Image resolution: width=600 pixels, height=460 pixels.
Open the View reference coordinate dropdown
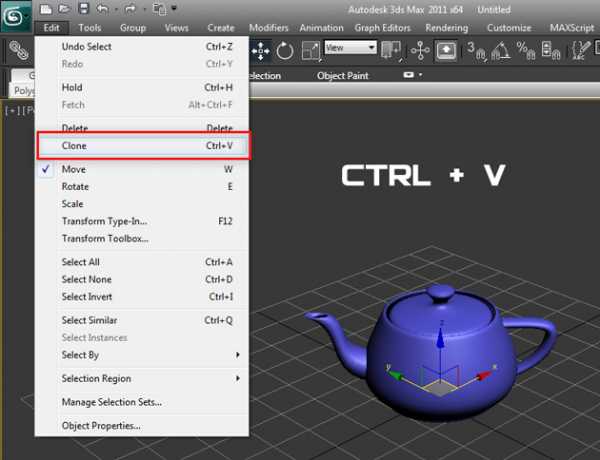point(350,48)
